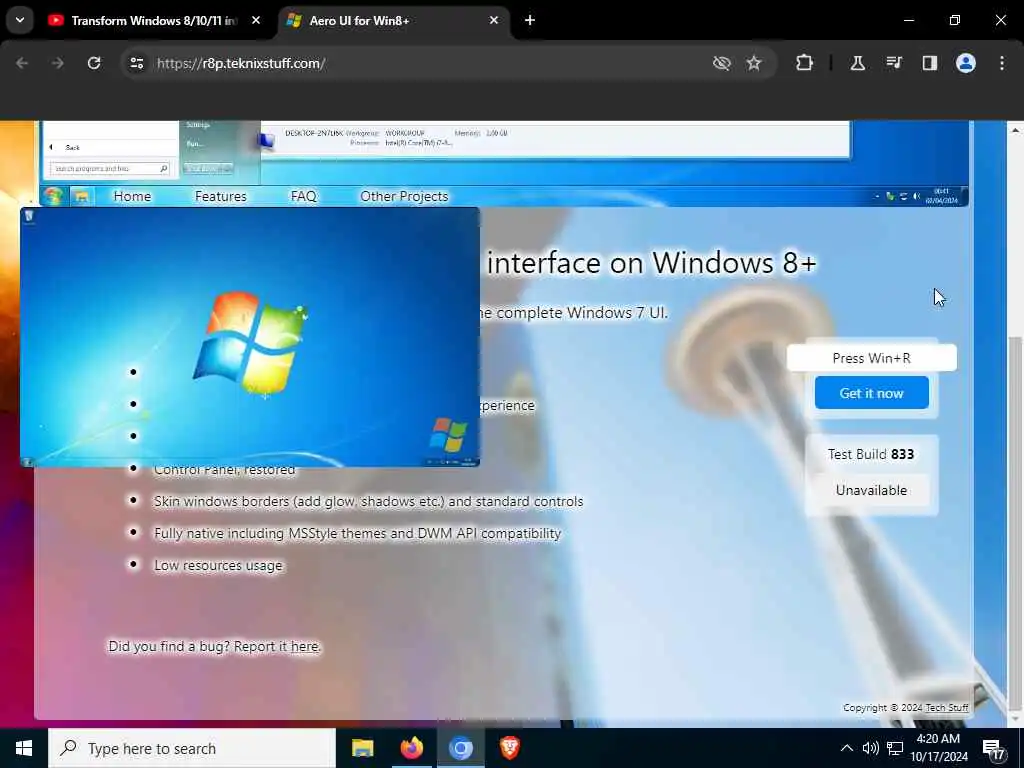This screenshot has height=768, width=1024.
Task: Go forward to the next page
Action: pyautogui.click(x=57, y=63)
